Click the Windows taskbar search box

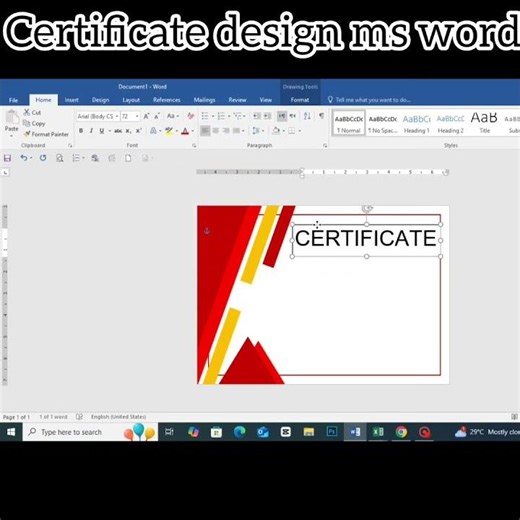(x=90, y=432)
